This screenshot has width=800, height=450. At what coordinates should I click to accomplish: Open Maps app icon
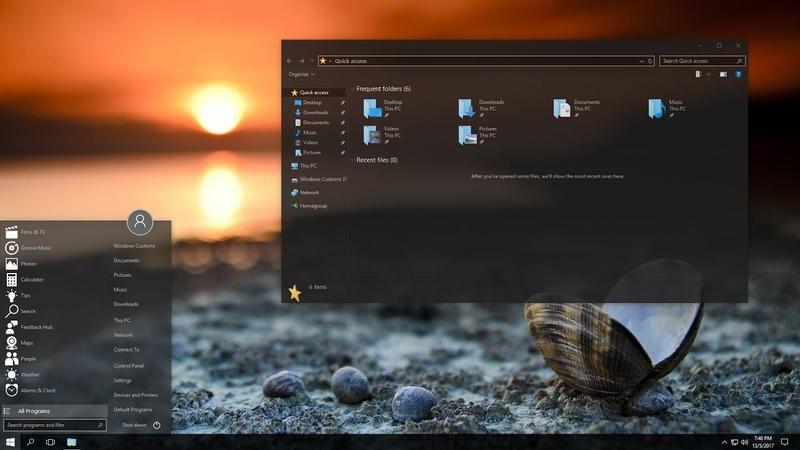pos(11,343)
